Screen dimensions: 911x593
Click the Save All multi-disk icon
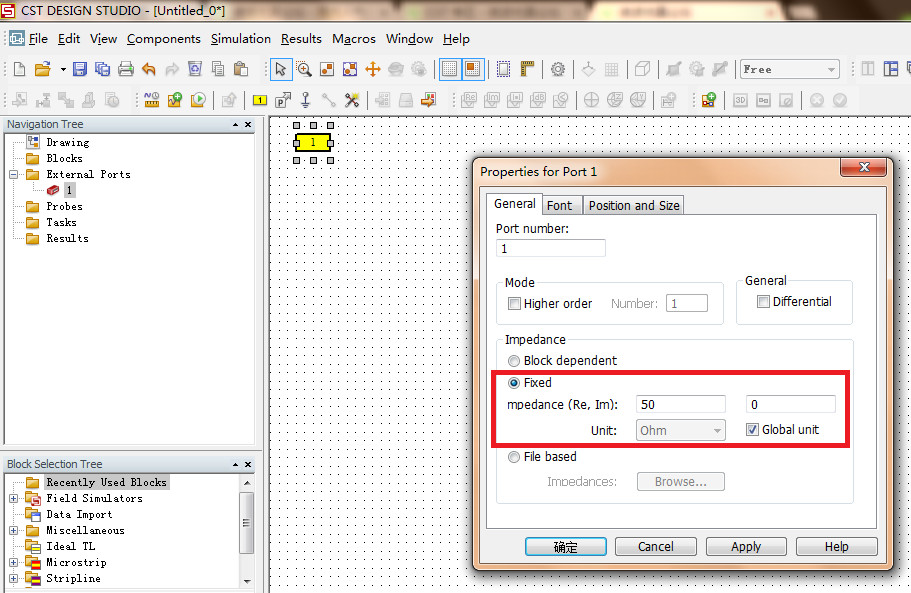click(102, 70)
